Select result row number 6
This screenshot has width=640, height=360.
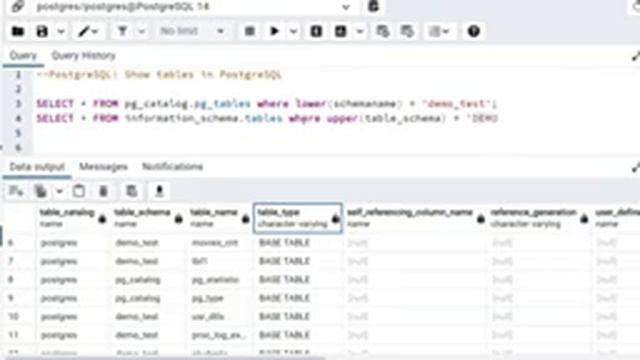pos(11,243)
